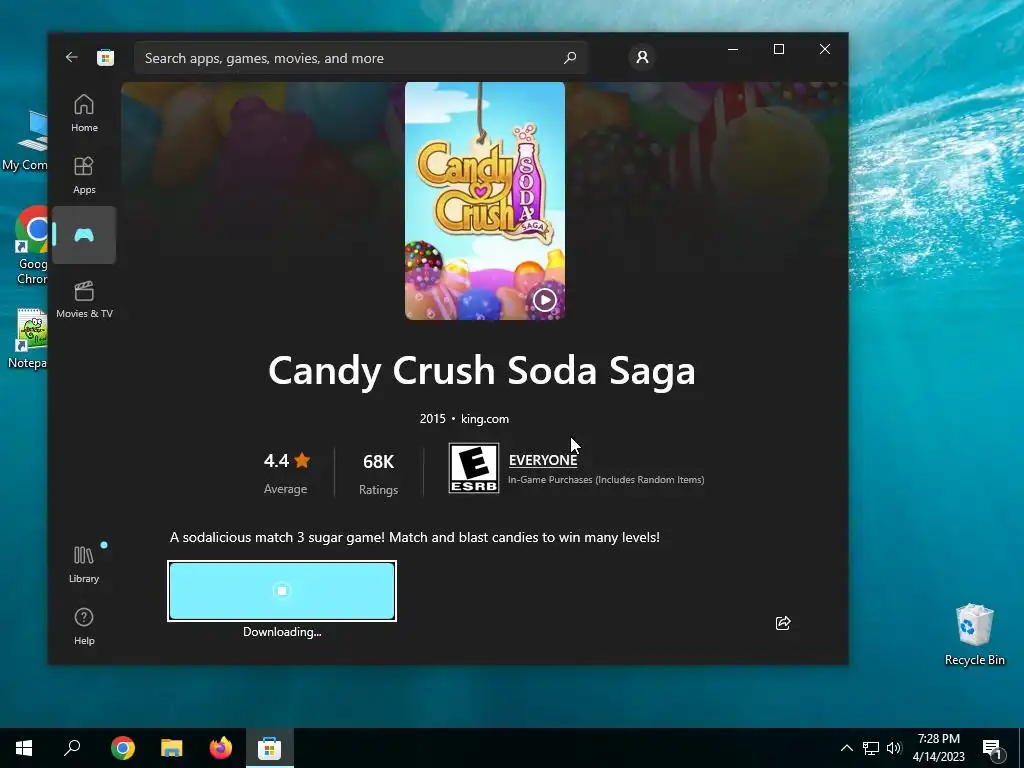Open the Windows Start menu
This screenshot has height=768, width=1024.
point(24,748)
